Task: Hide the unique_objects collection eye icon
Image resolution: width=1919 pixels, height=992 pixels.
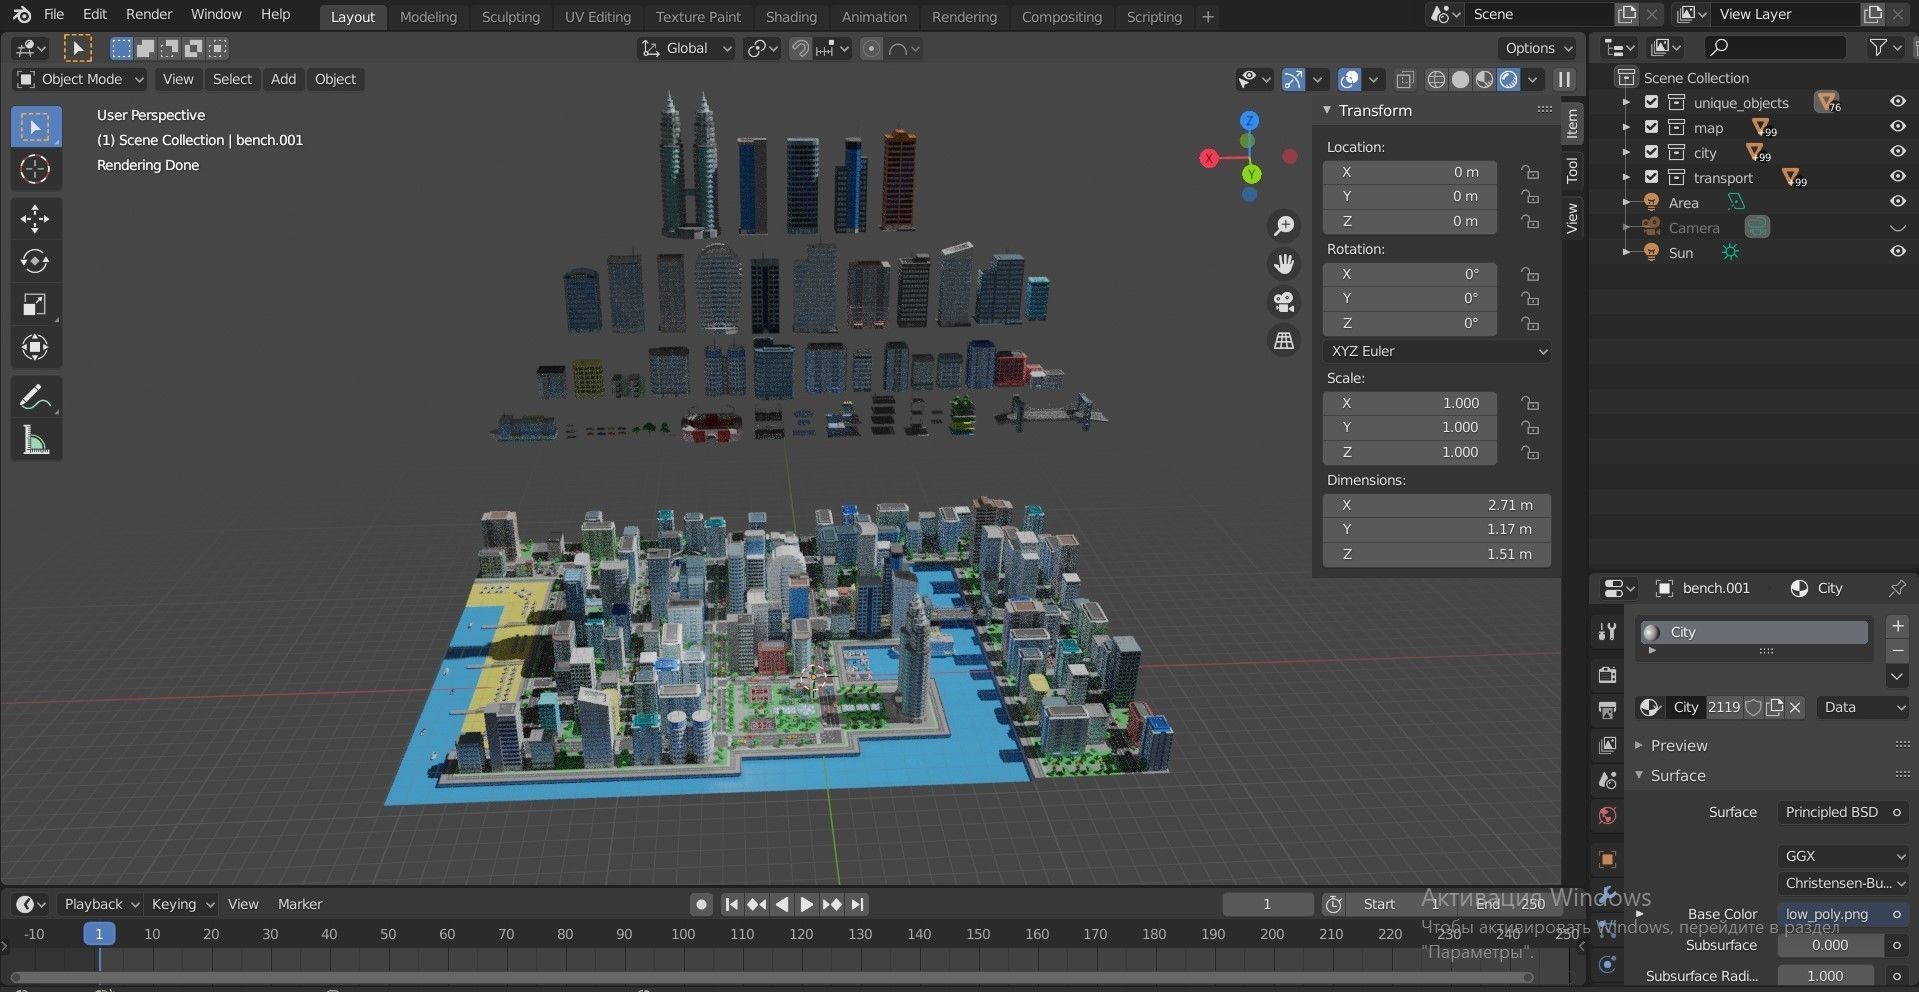Action: 1897,102
